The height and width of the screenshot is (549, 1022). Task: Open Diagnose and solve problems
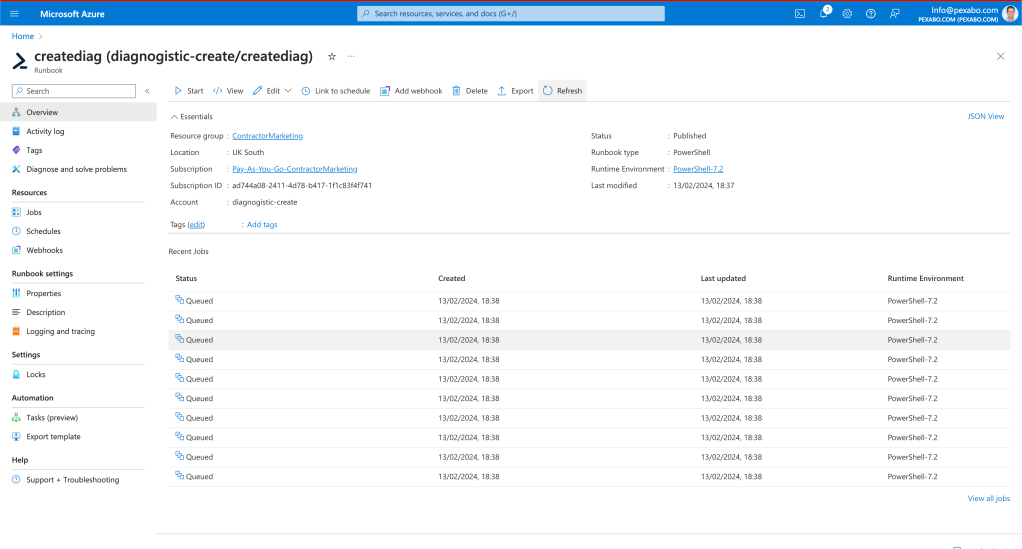[78, 170]
